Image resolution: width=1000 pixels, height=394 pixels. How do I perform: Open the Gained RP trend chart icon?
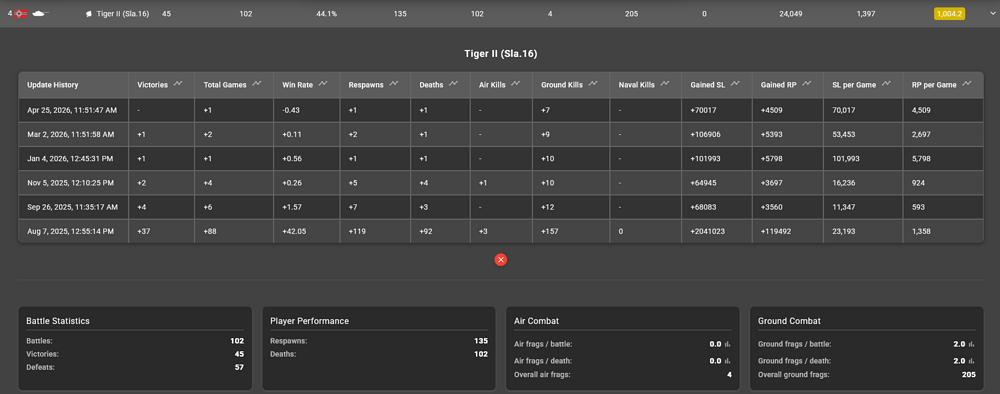click(806, 84)
